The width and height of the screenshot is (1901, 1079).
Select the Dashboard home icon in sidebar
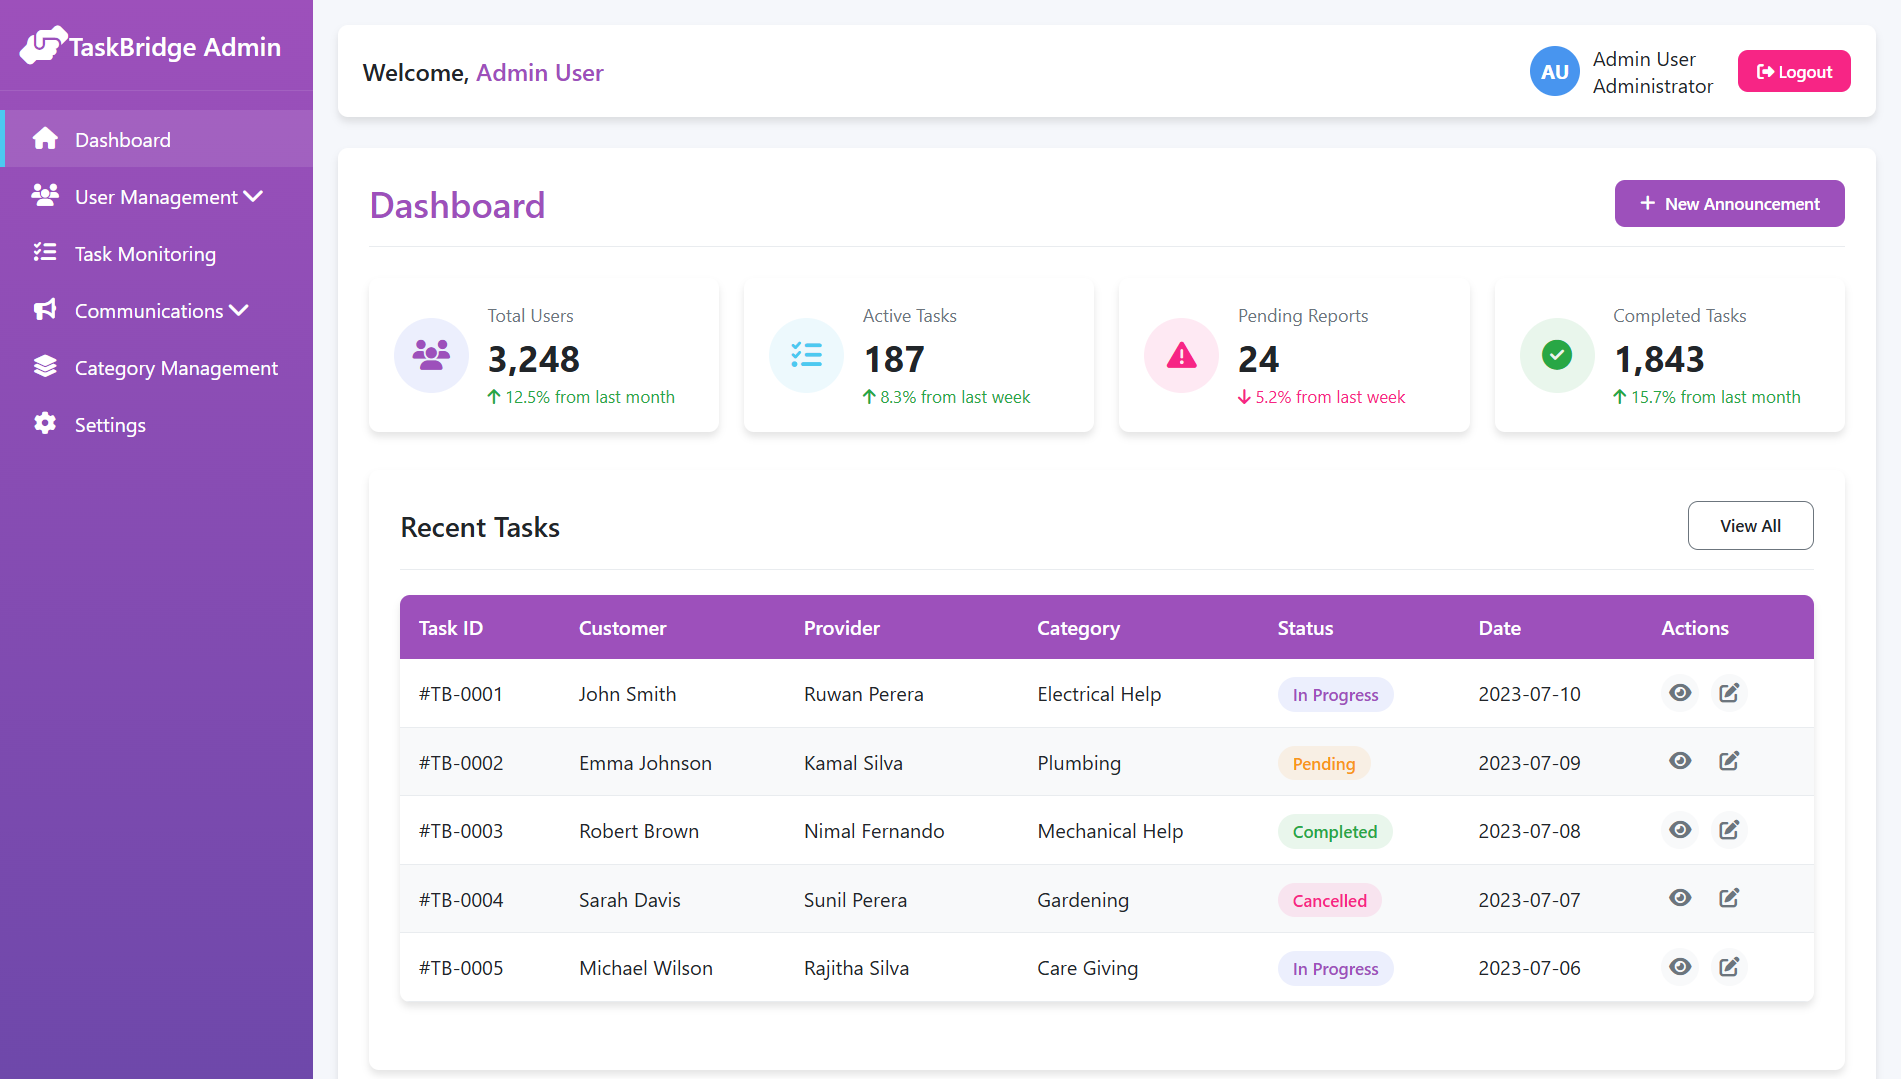point(46,139)
